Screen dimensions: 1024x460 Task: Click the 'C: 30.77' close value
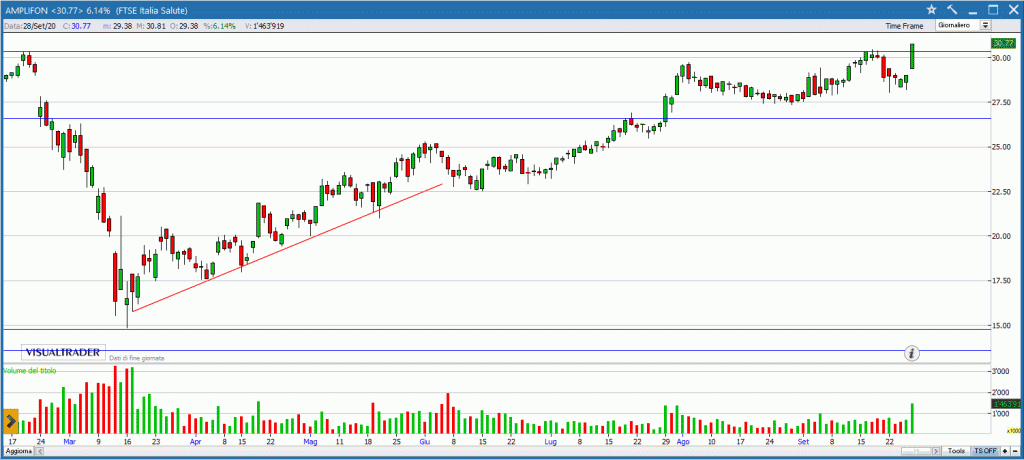tap(78, 26)
